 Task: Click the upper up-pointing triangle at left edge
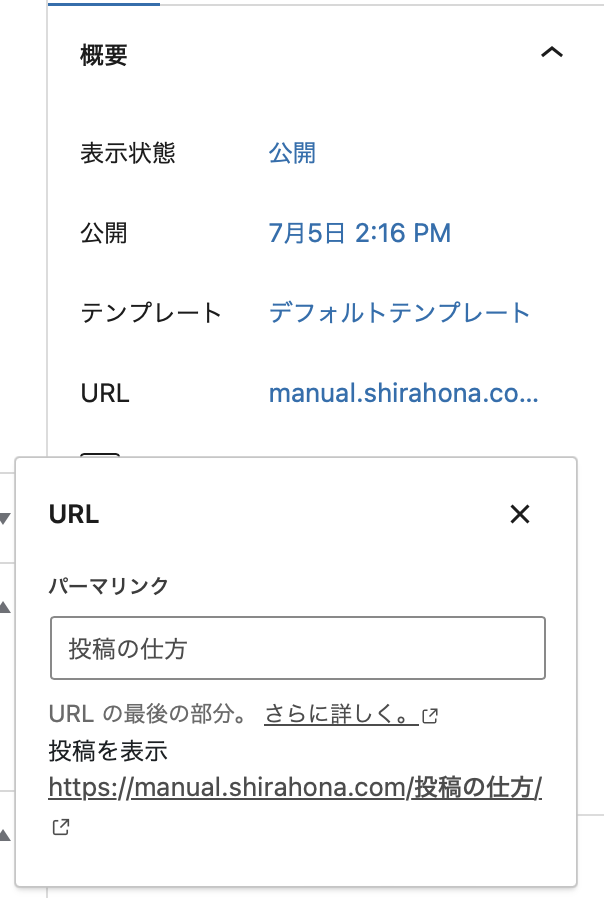click(5, 606)
